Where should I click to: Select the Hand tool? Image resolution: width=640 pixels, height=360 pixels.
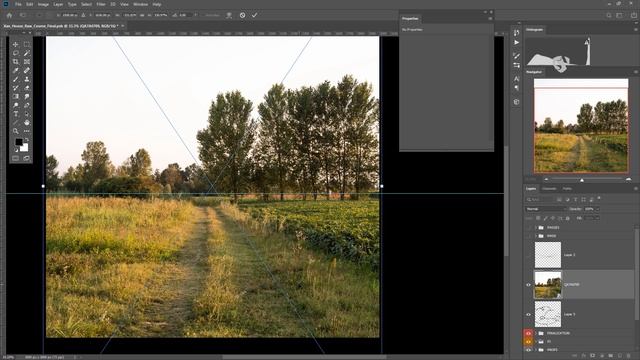point(27,122)
